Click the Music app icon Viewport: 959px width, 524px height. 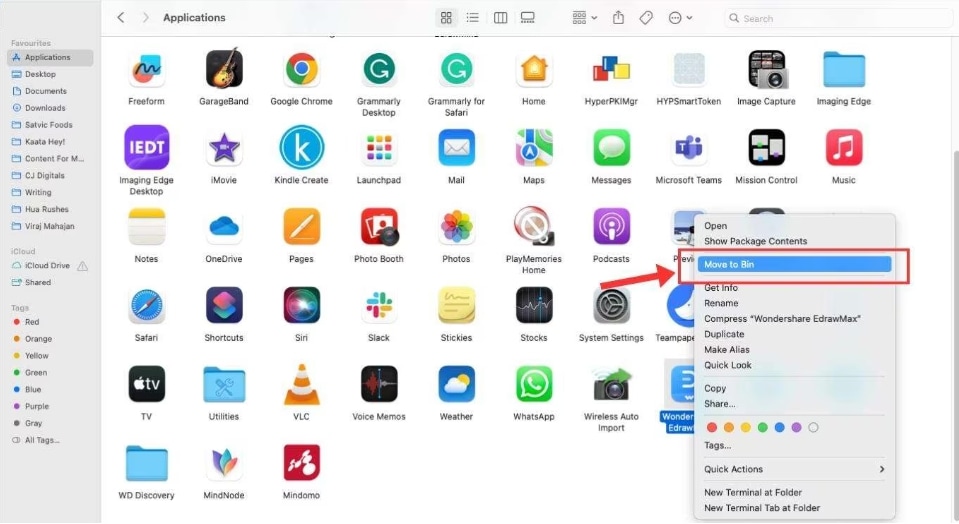844,147
